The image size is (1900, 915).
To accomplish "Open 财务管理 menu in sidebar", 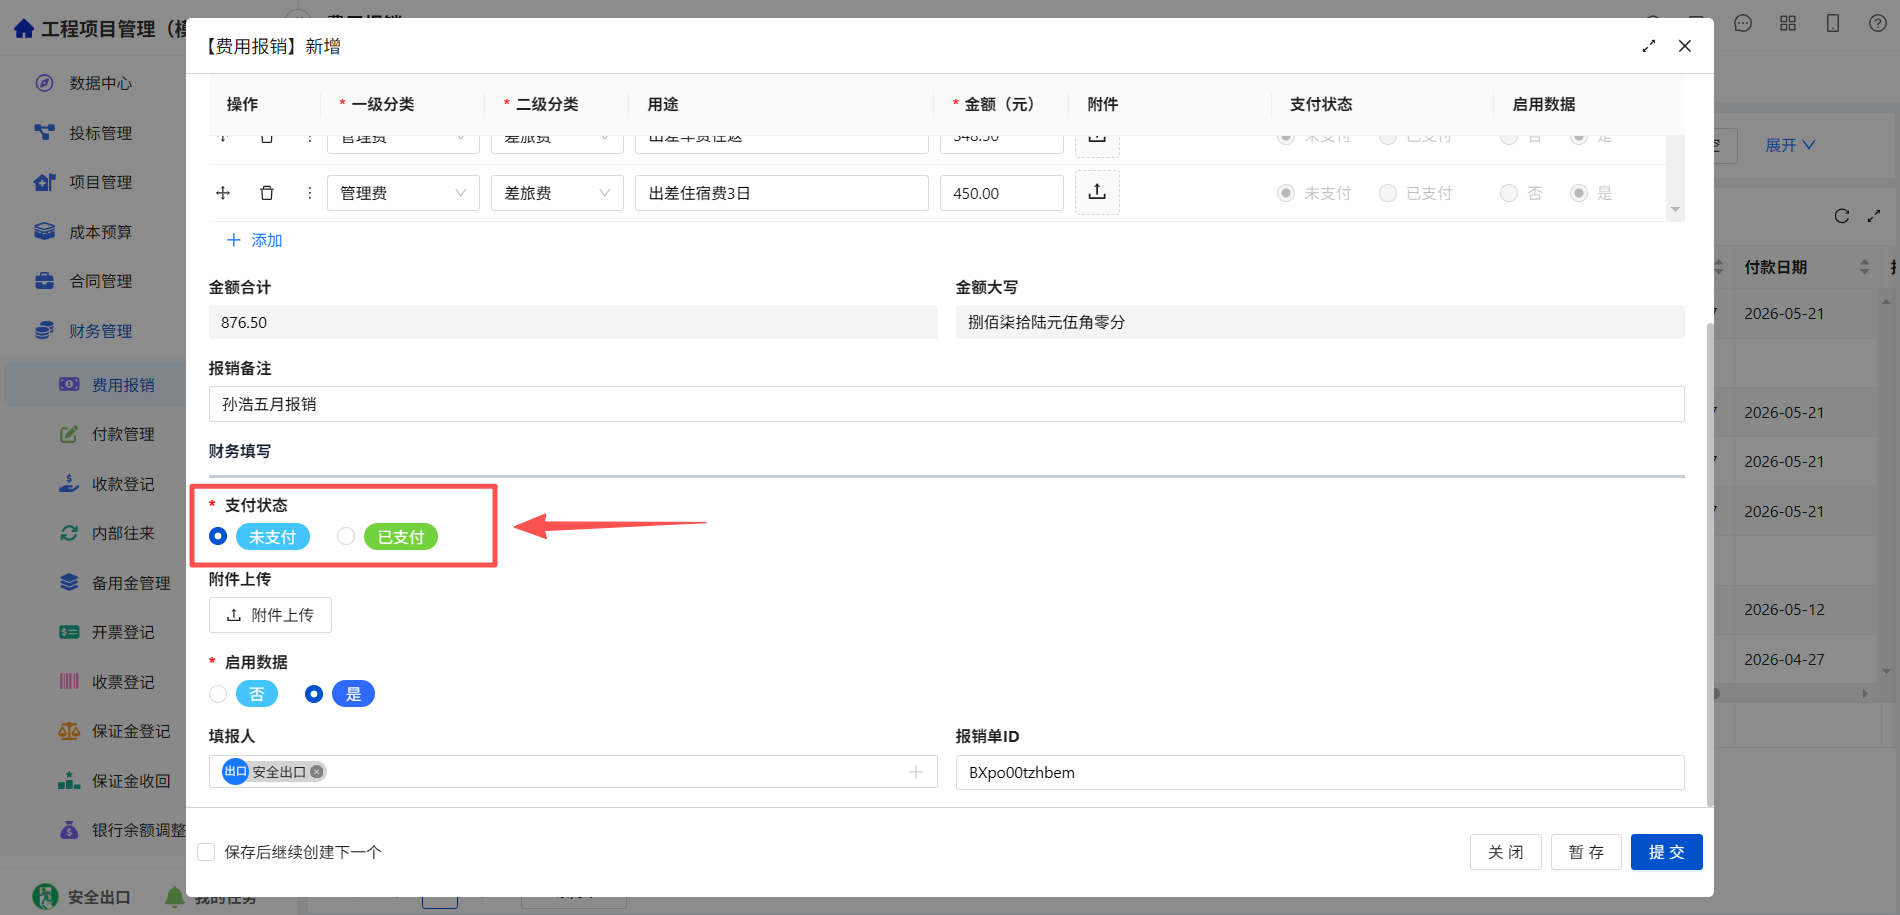I will click(100, 331).
